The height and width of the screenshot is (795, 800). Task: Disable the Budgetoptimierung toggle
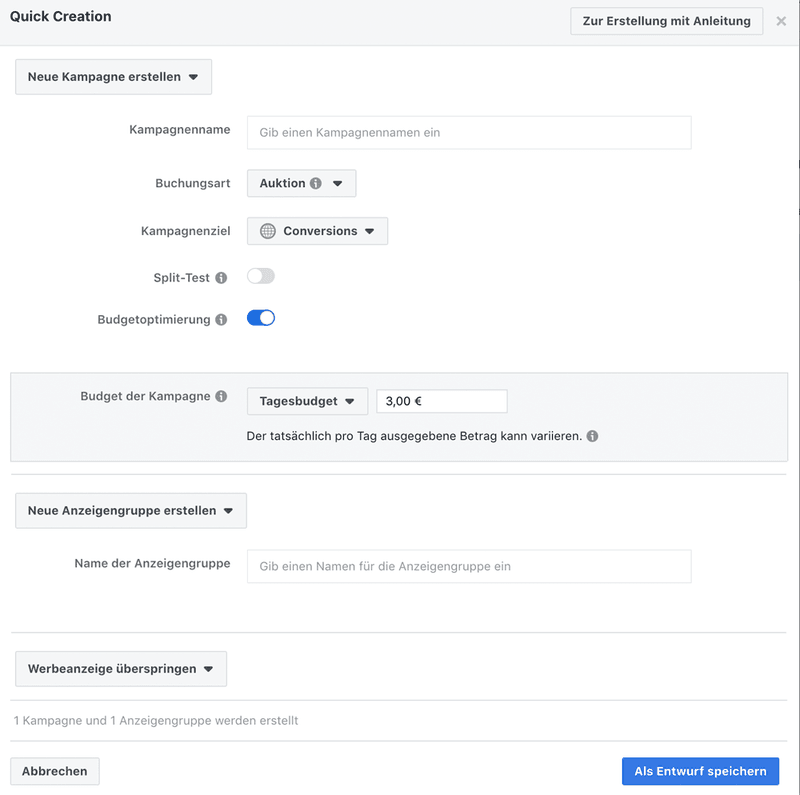[x=261, y=318]
